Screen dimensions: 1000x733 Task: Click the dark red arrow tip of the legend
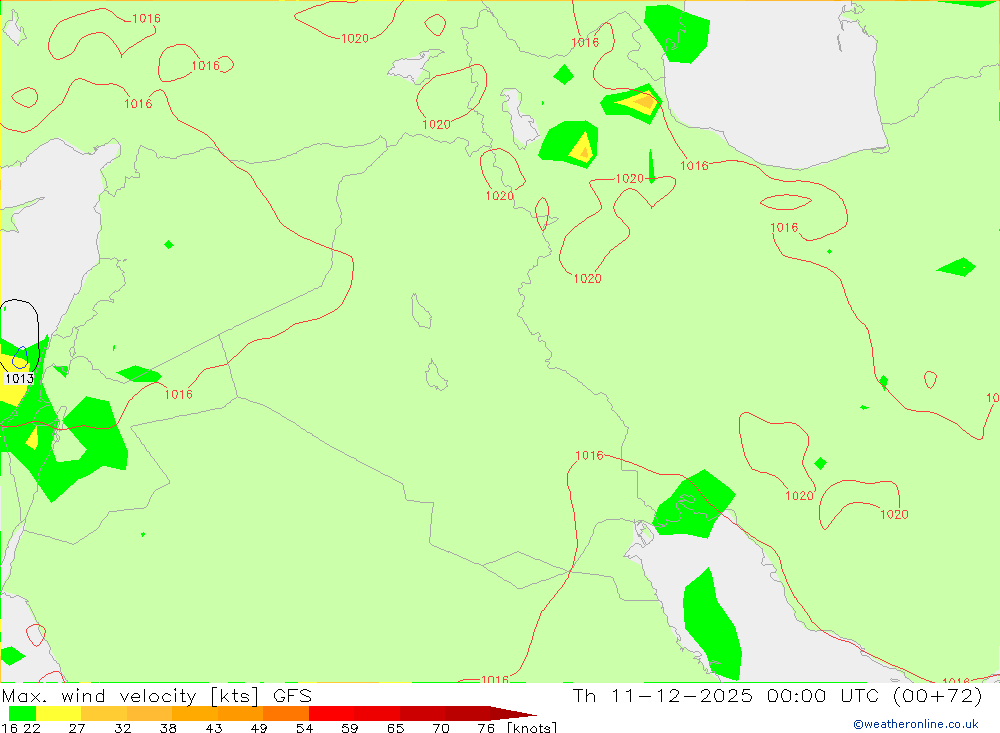pos(513,713)
